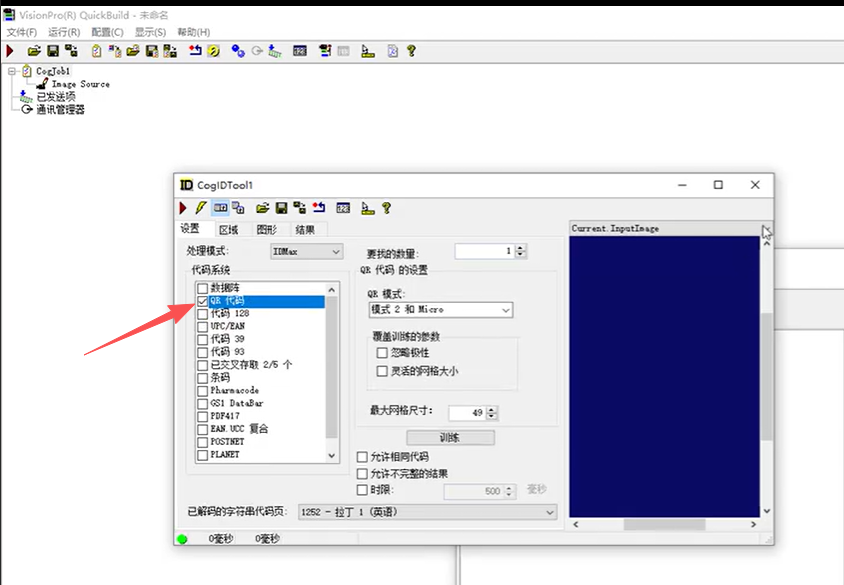Screen dimensions: 844x585
Task: Click the posted items icon in main toolbar
Action: [x=275, y=51]
